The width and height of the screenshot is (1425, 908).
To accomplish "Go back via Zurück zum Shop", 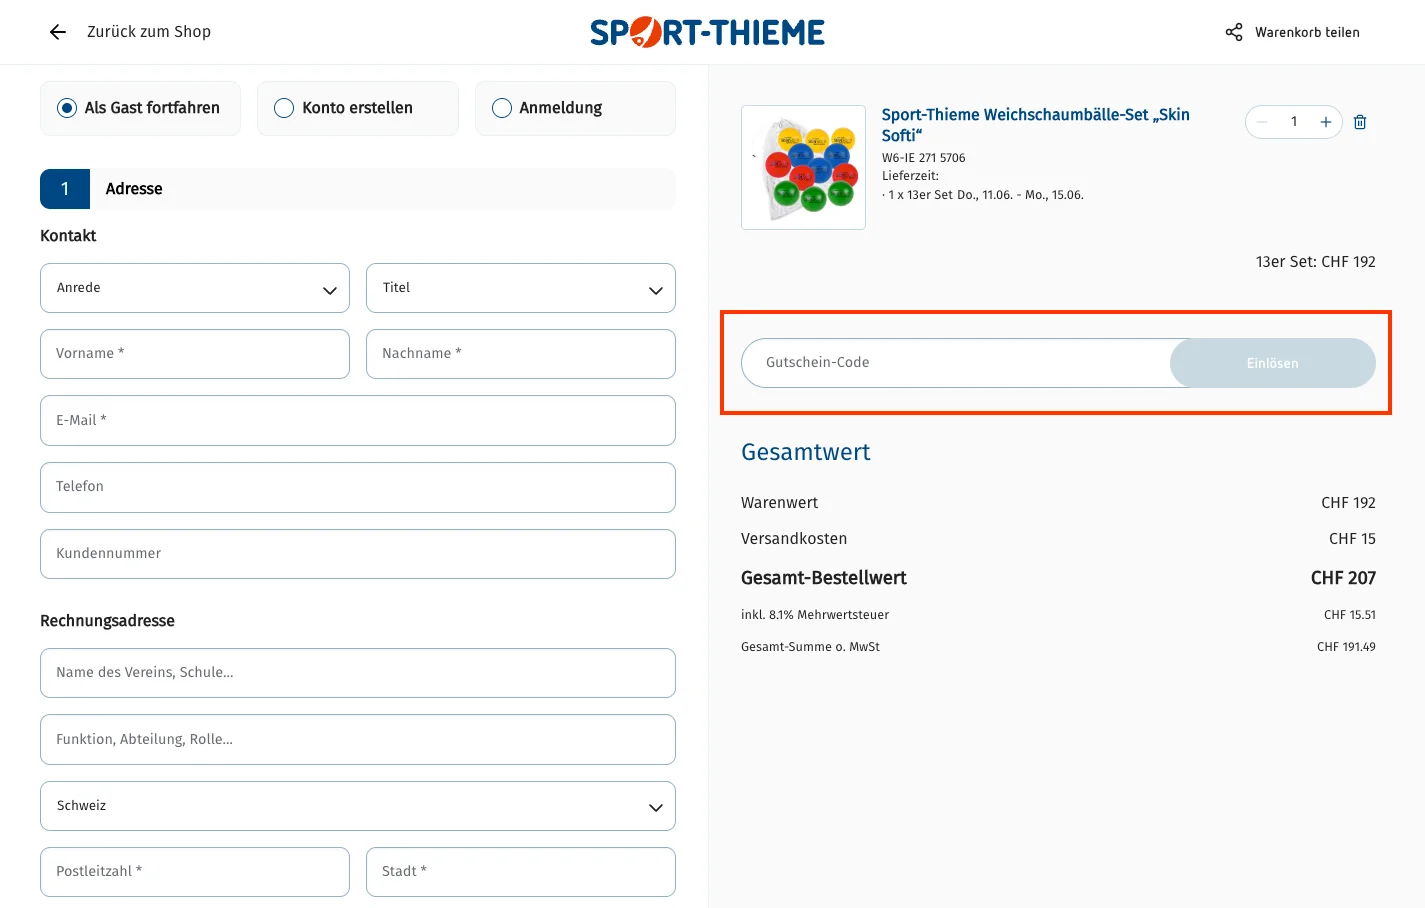I will (149, 32).
